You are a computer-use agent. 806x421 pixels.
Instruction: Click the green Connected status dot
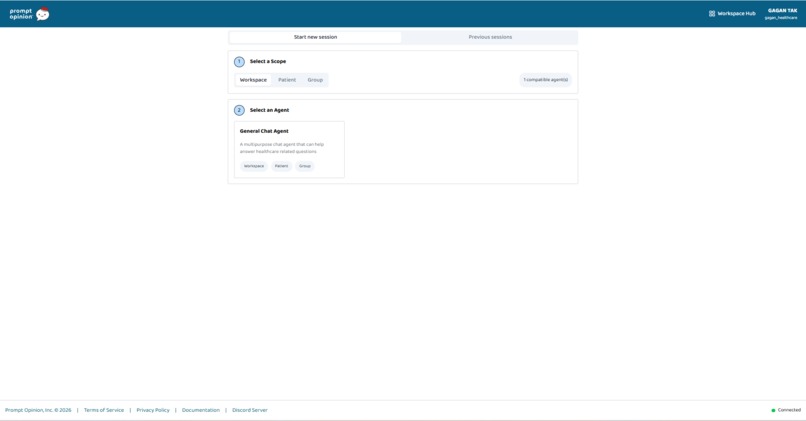tap(773, 410)
